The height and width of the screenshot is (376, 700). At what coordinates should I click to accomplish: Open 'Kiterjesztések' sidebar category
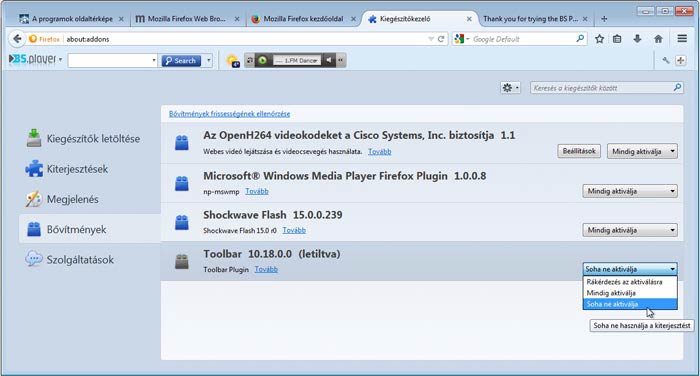(x=90, y=169)
